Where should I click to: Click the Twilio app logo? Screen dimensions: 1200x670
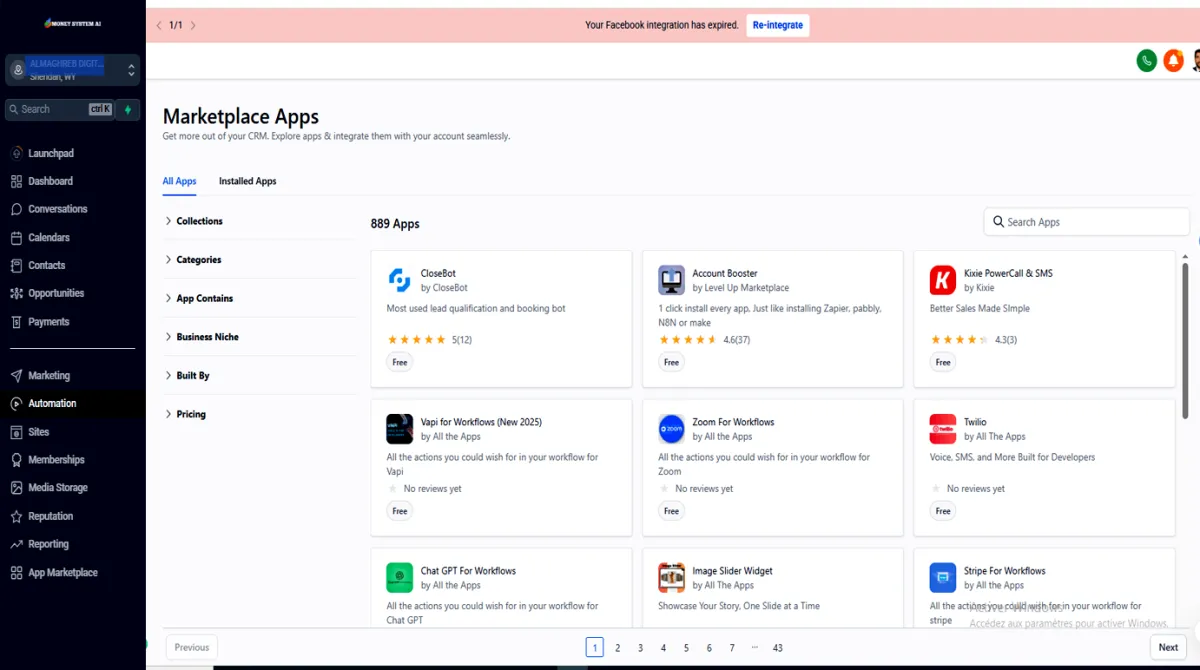click(943, 429)
